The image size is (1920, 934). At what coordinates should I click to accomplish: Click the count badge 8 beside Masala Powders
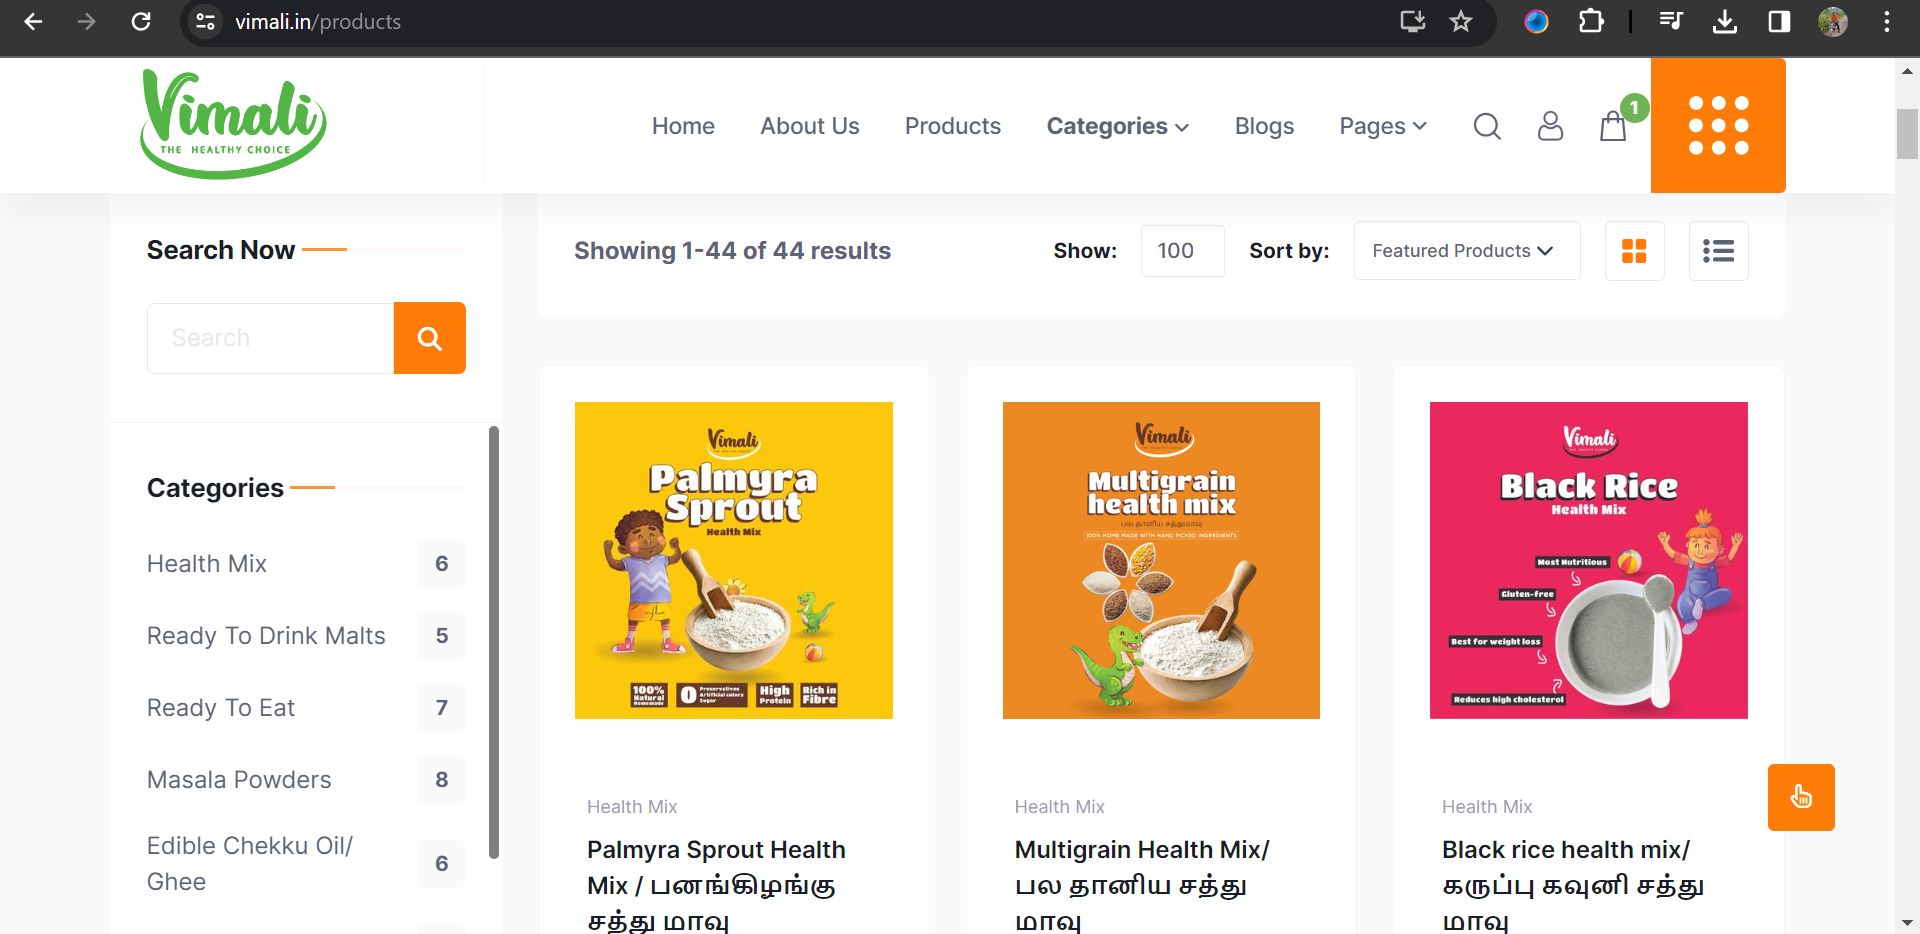[442, 780]
